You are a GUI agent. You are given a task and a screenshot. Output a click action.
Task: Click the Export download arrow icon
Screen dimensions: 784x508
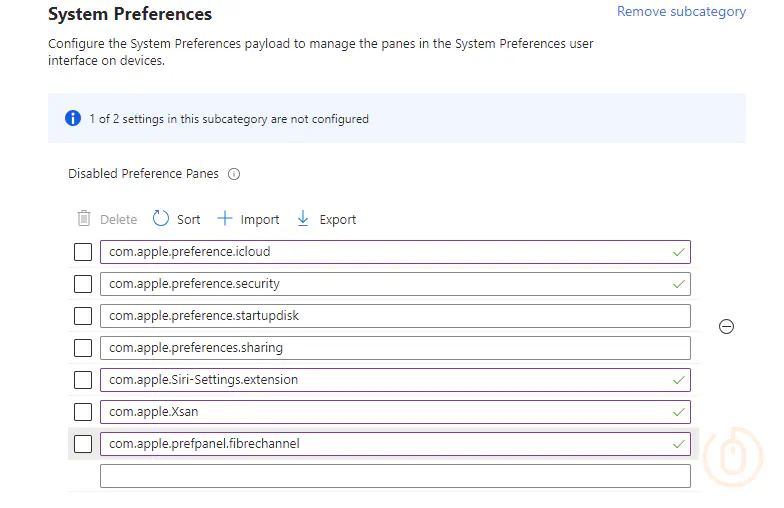(303, 218)
